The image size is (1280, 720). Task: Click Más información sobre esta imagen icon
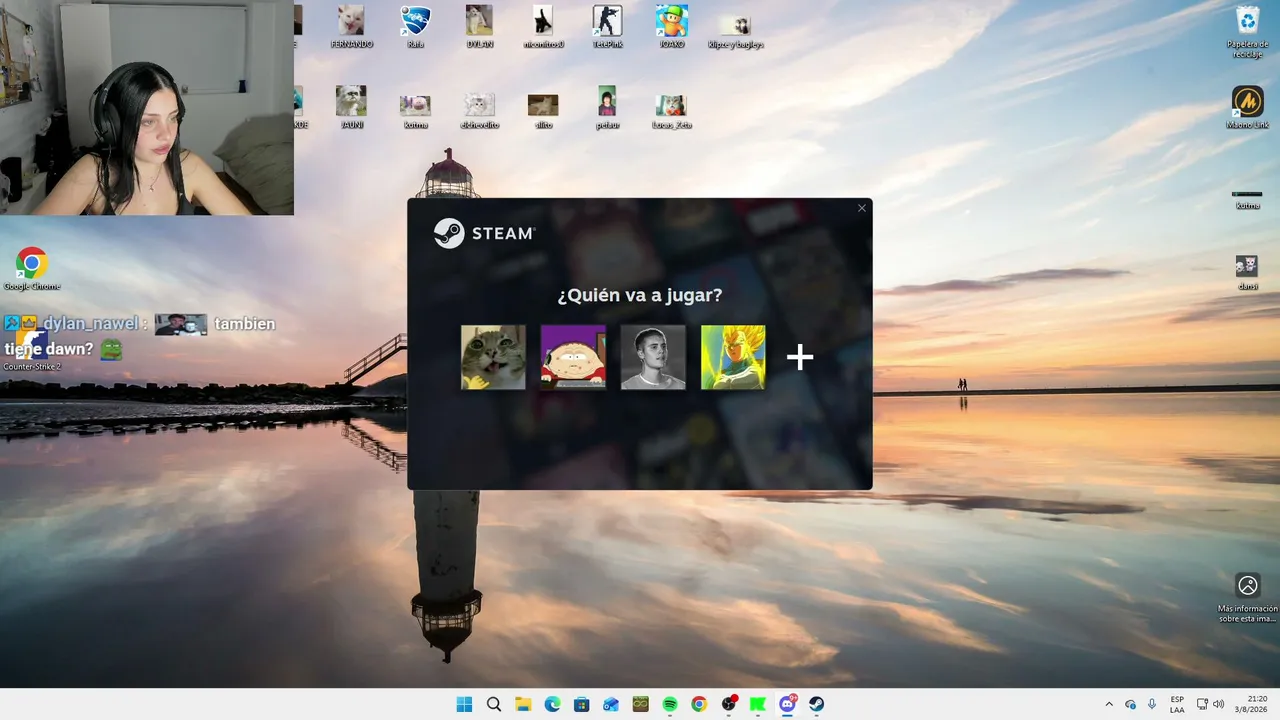(x=1247, y=597)
